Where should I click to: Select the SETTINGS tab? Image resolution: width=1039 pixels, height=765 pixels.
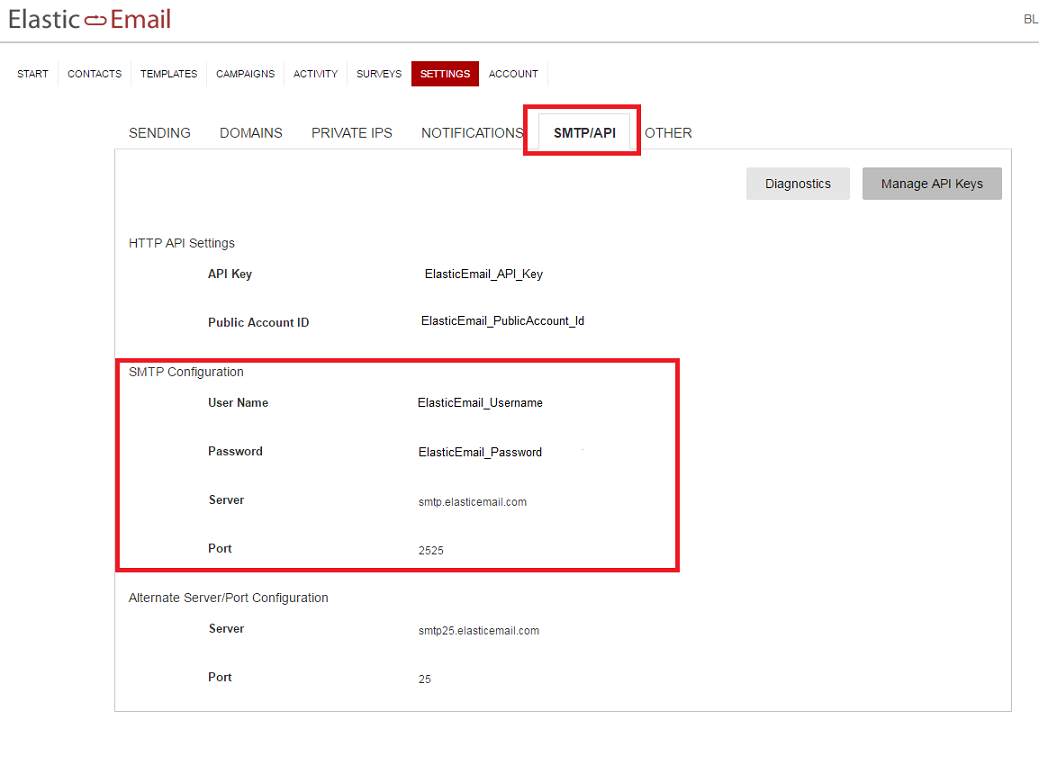click(444, 73)
